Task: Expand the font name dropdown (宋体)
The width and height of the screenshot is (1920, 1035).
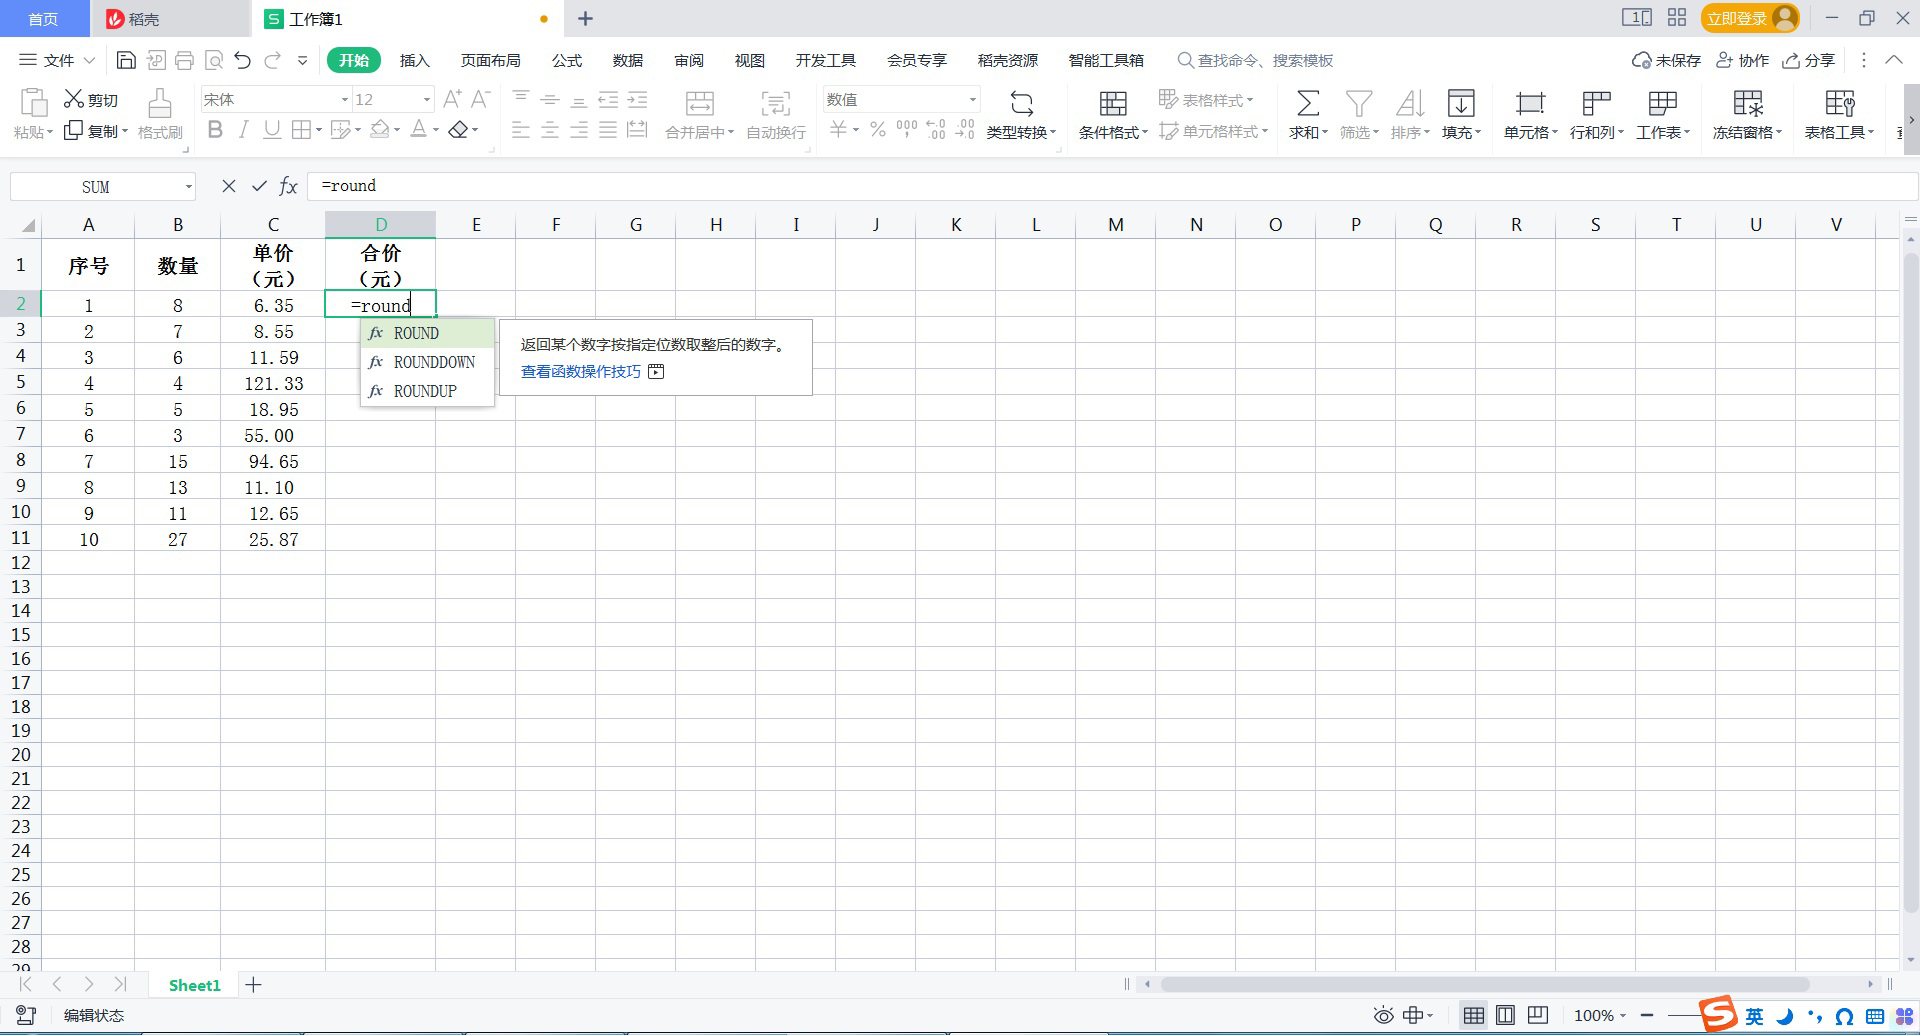Action: [345, 100]
